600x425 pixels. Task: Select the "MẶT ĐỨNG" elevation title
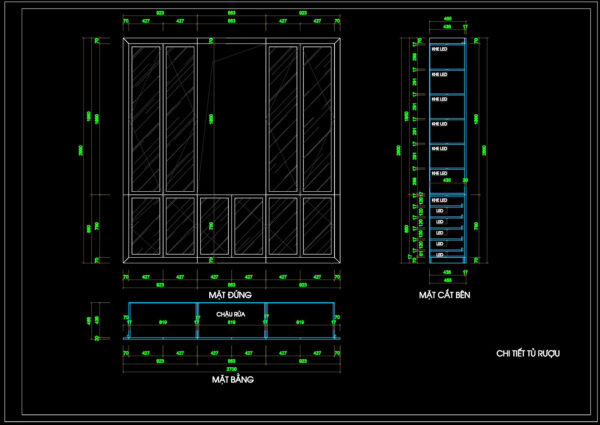point(230,295)
